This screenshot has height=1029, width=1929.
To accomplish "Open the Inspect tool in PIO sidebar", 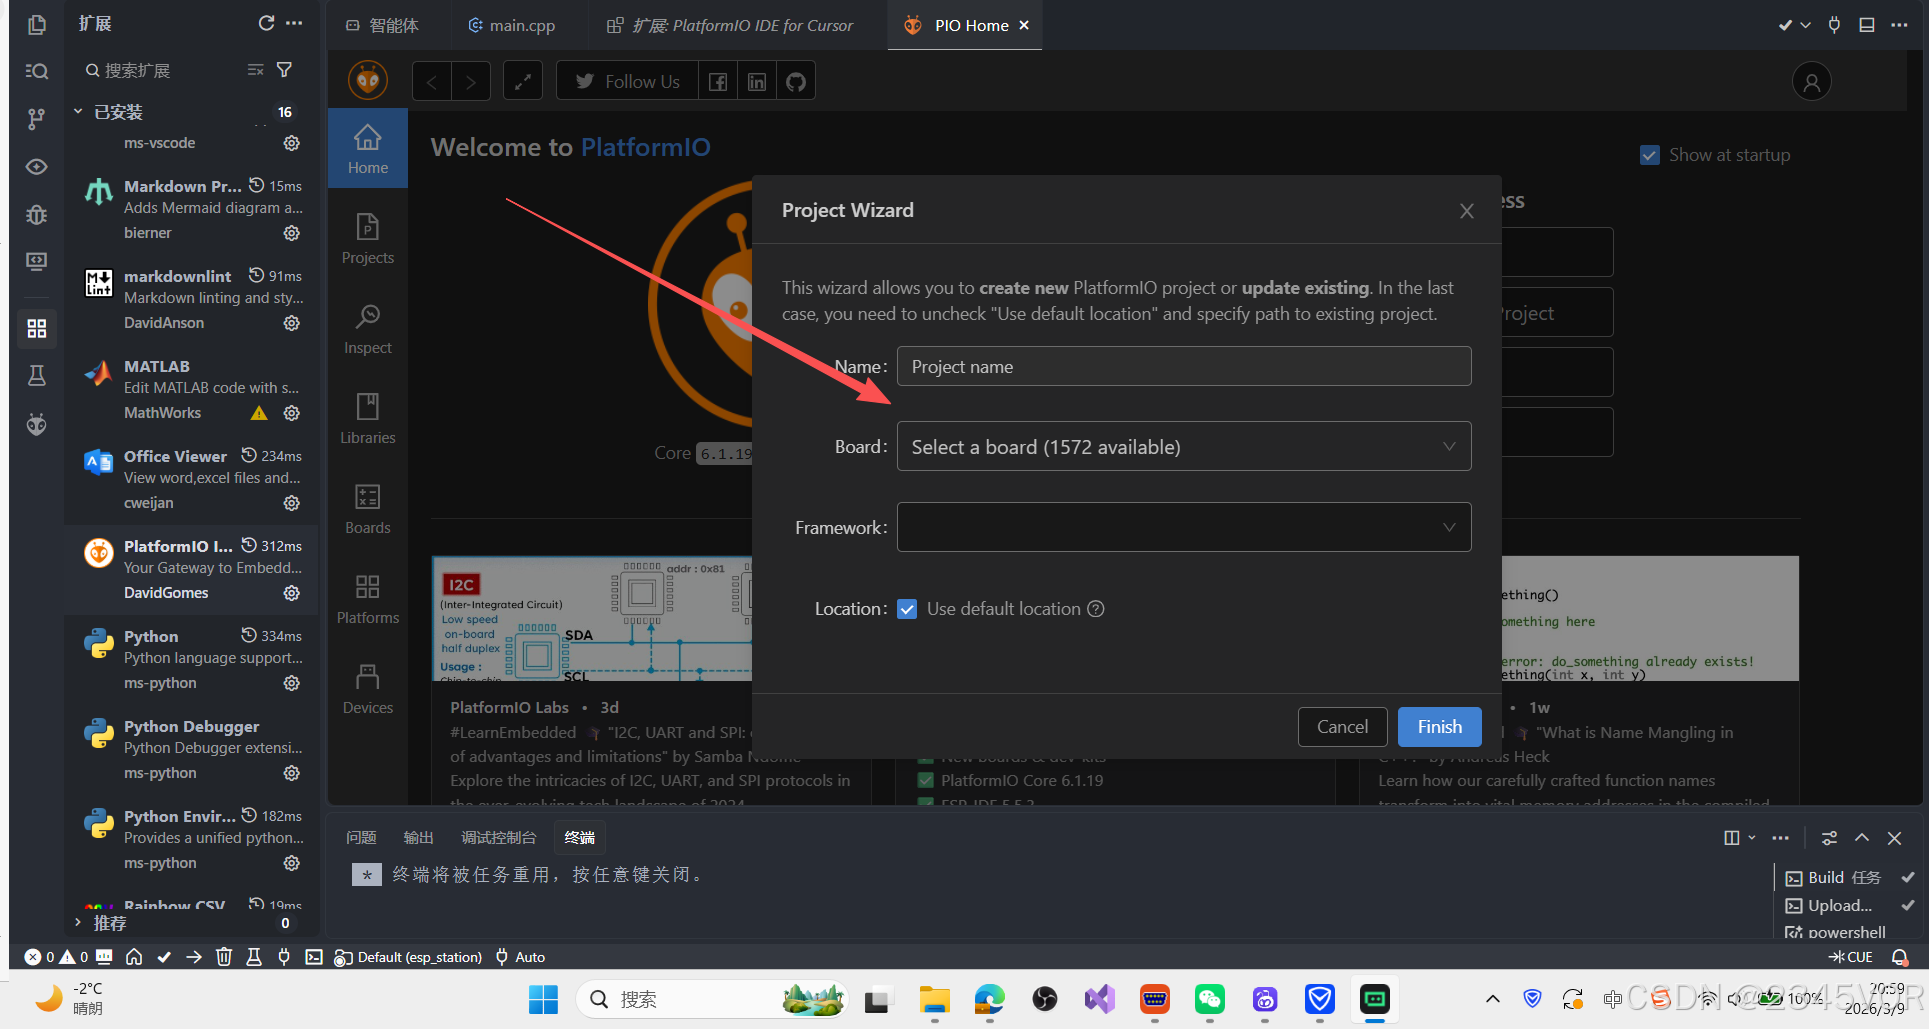I will point(367,328).
